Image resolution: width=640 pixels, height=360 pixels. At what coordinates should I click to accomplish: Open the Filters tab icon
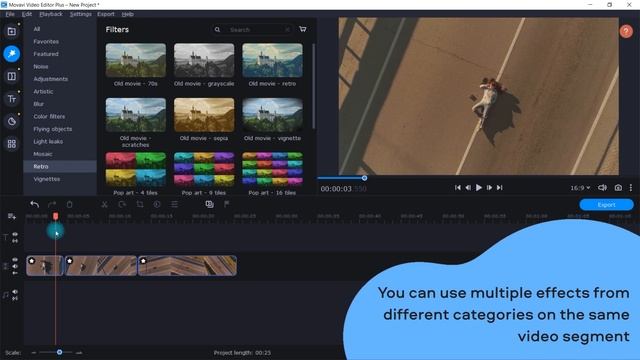click(x=11, y=53)
